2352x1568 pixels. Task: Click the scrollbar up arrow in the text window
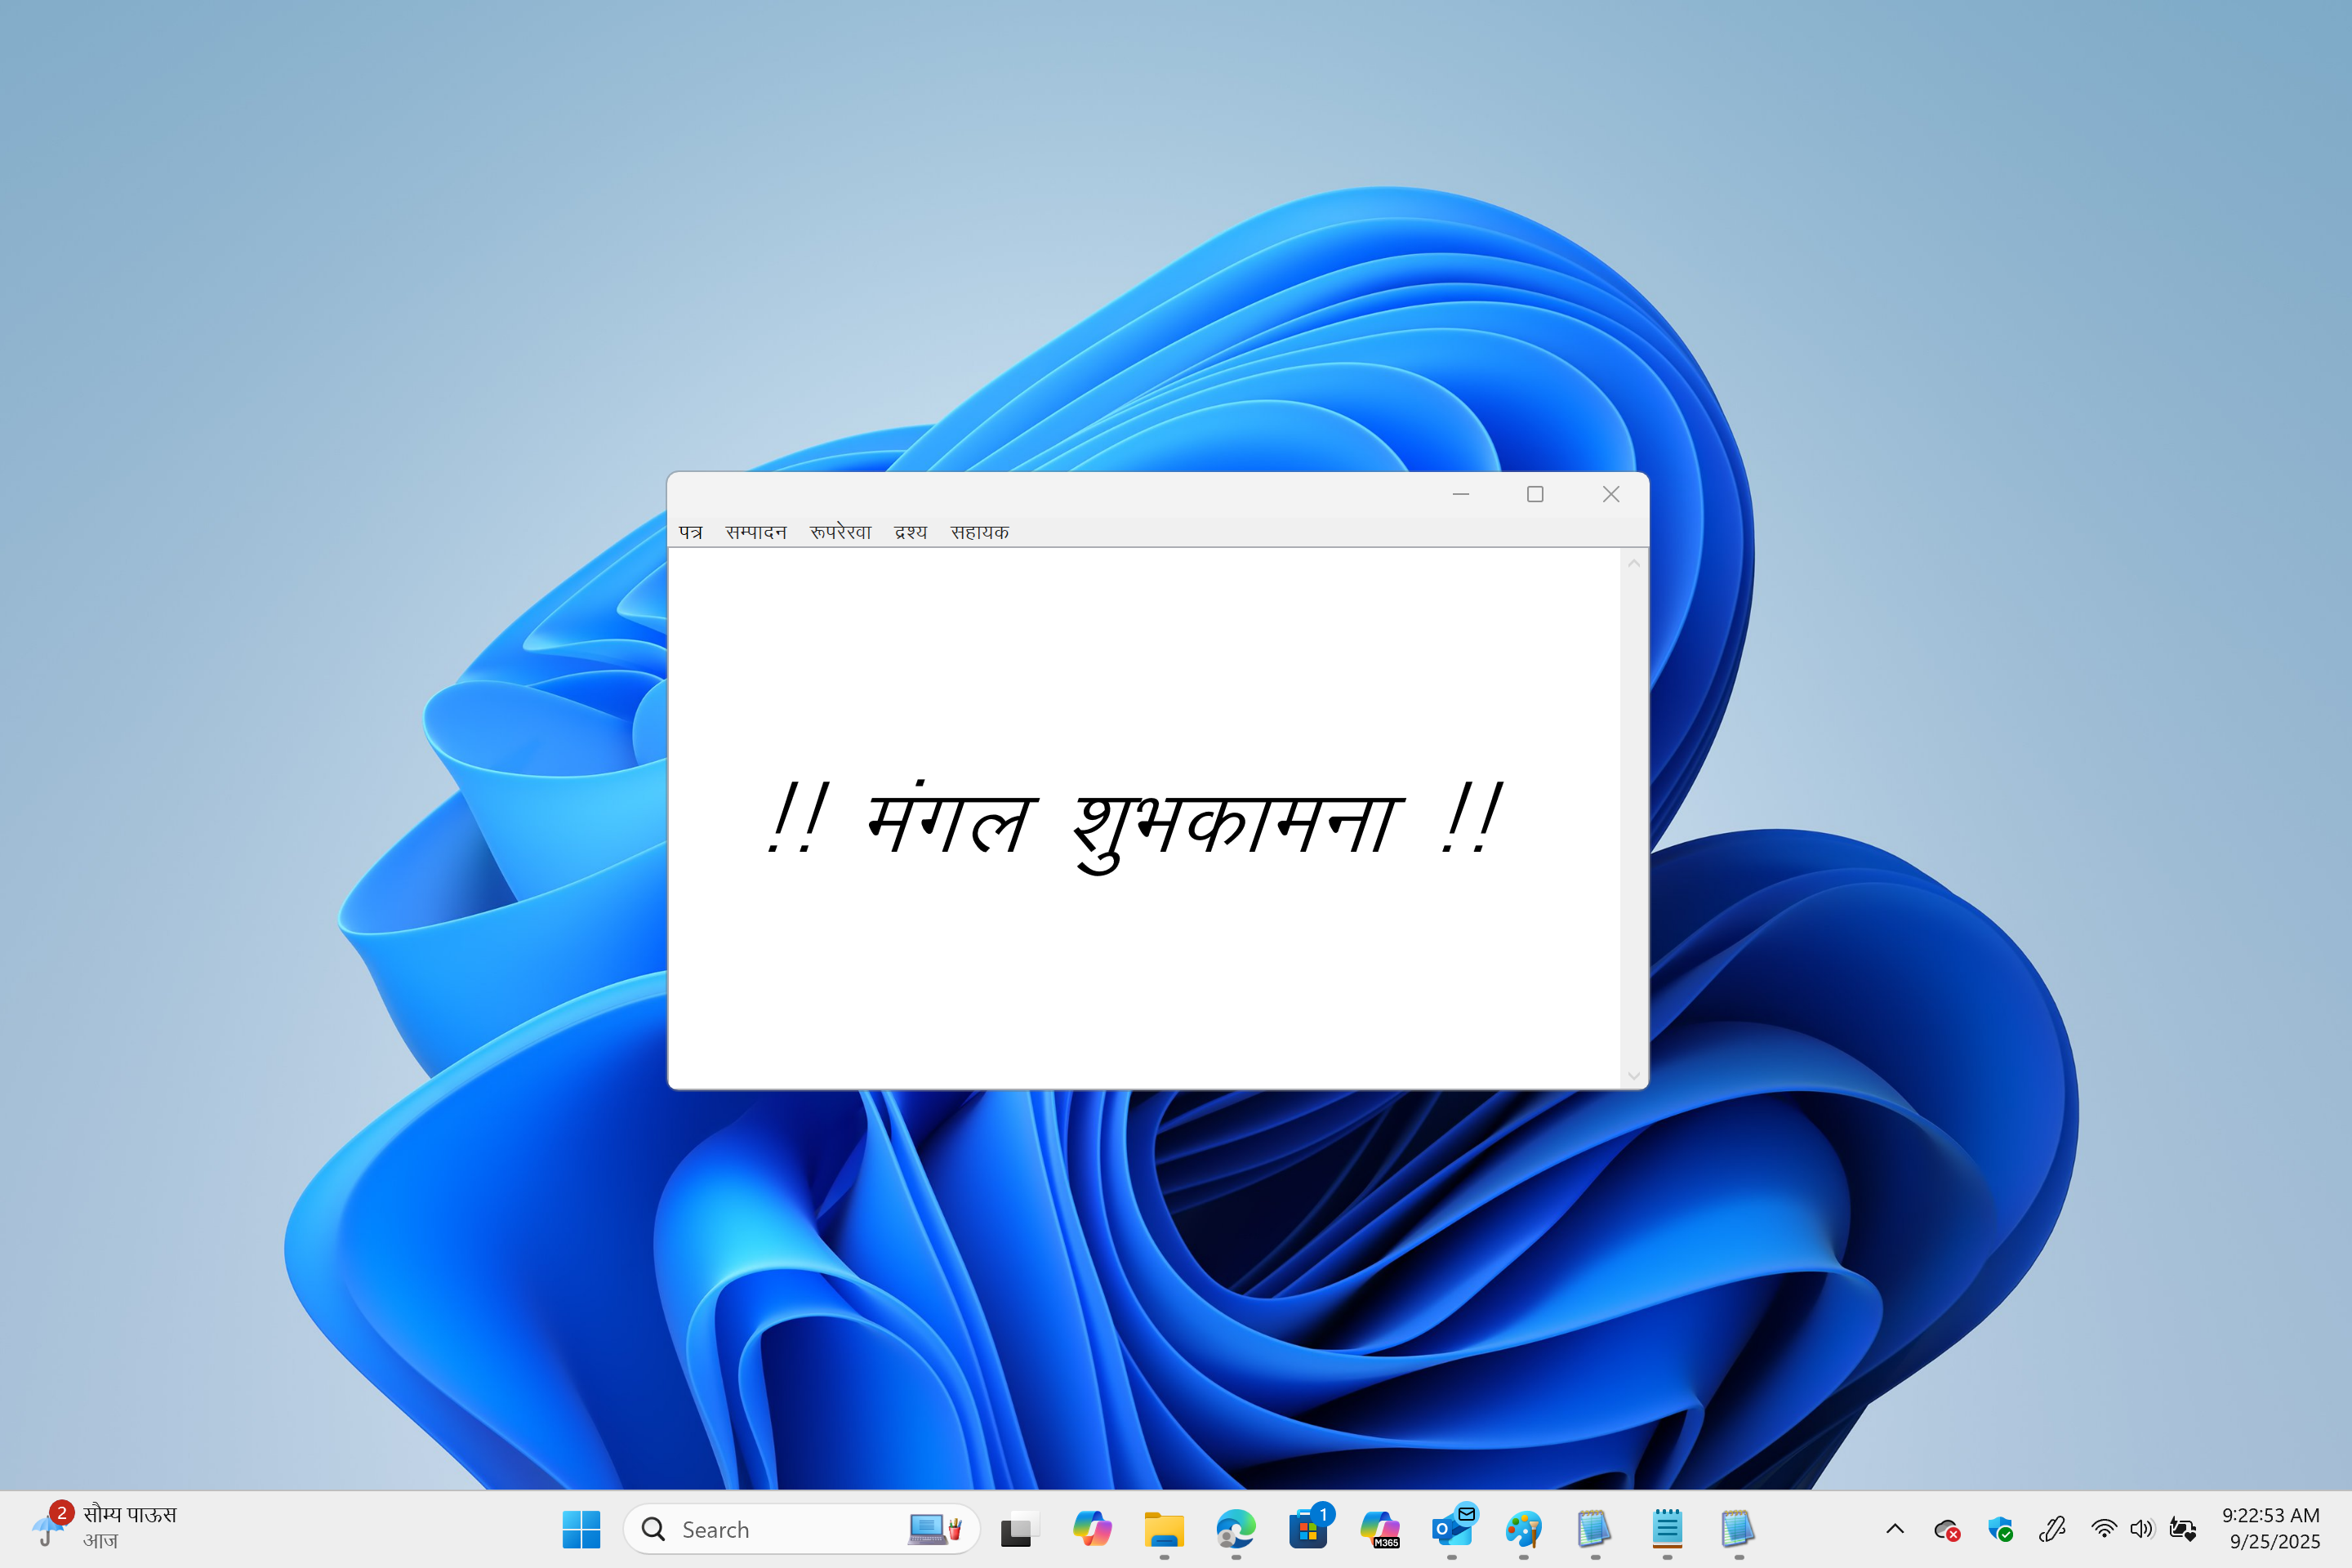1633,564
